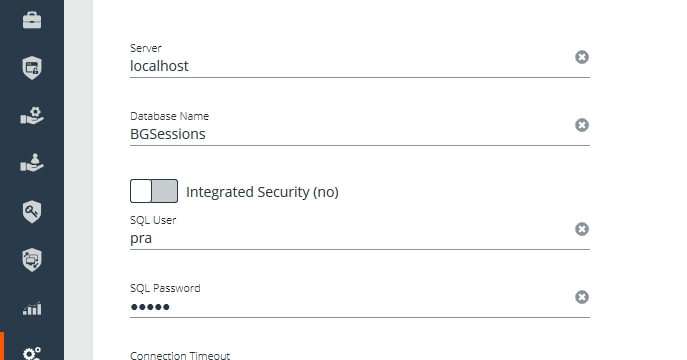The width and height of the screenshot is (687, 360).
Task: Toggle the Integrated Security switch
Action: click(x=154, y=191)
